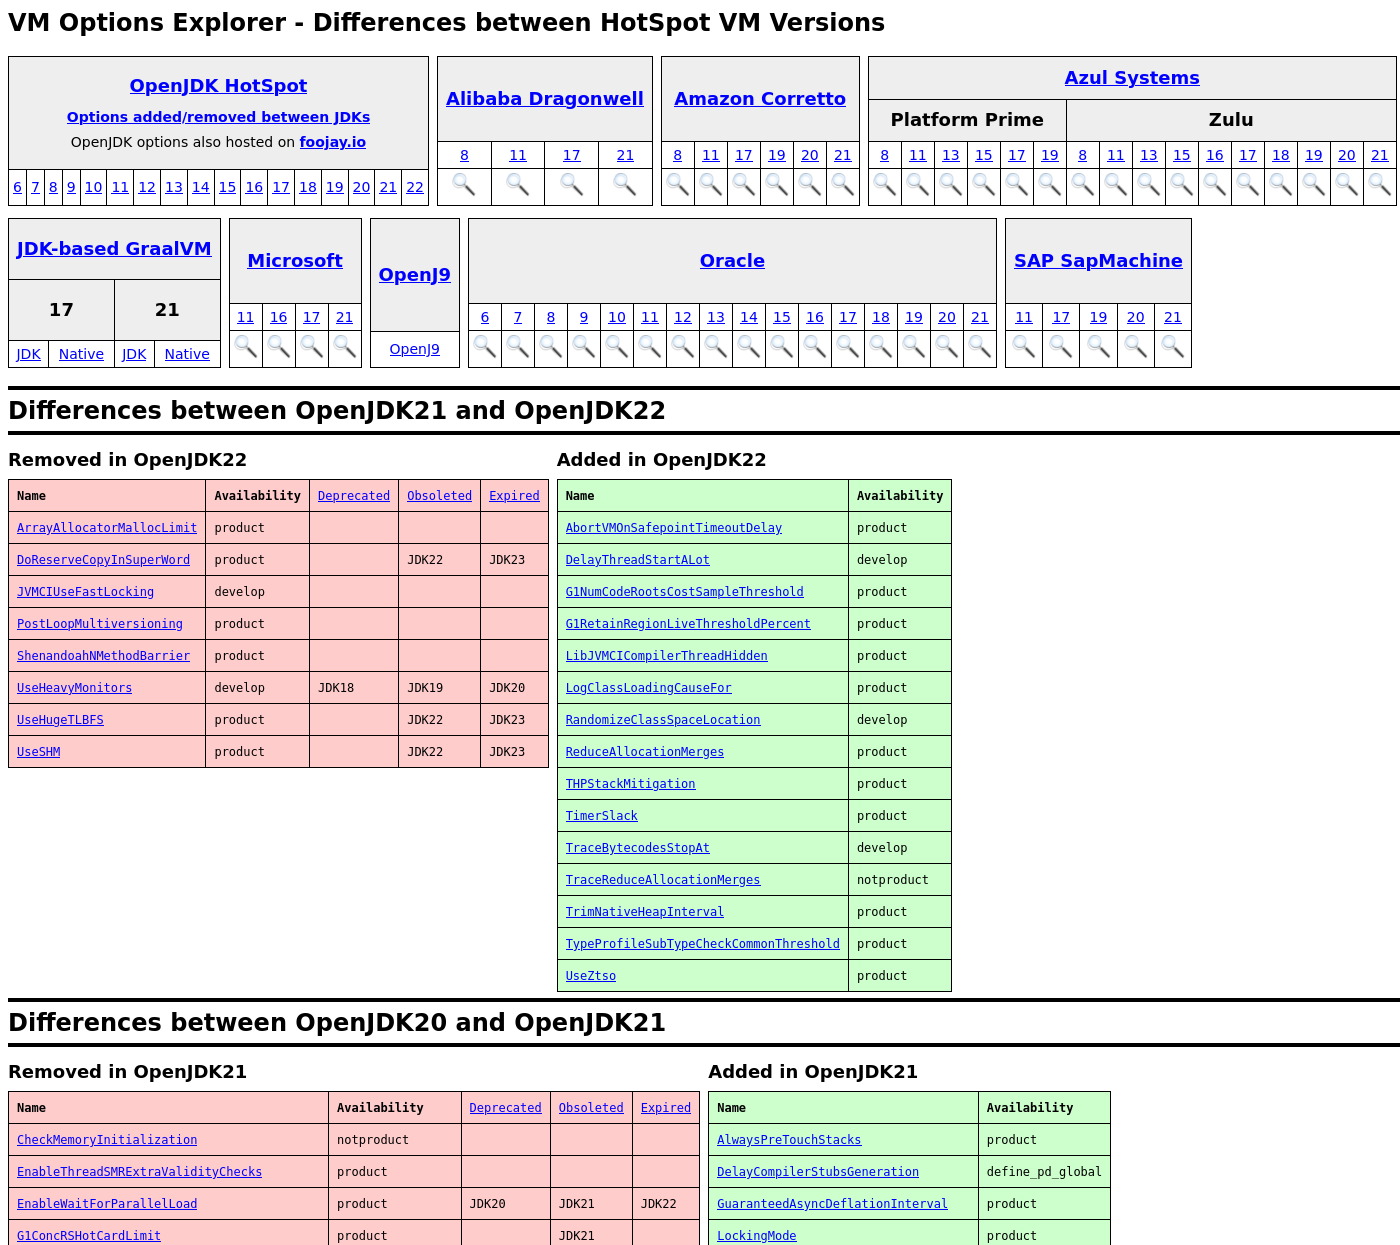Open the search icon for Amazon Corretto 21

pos(843,185)
